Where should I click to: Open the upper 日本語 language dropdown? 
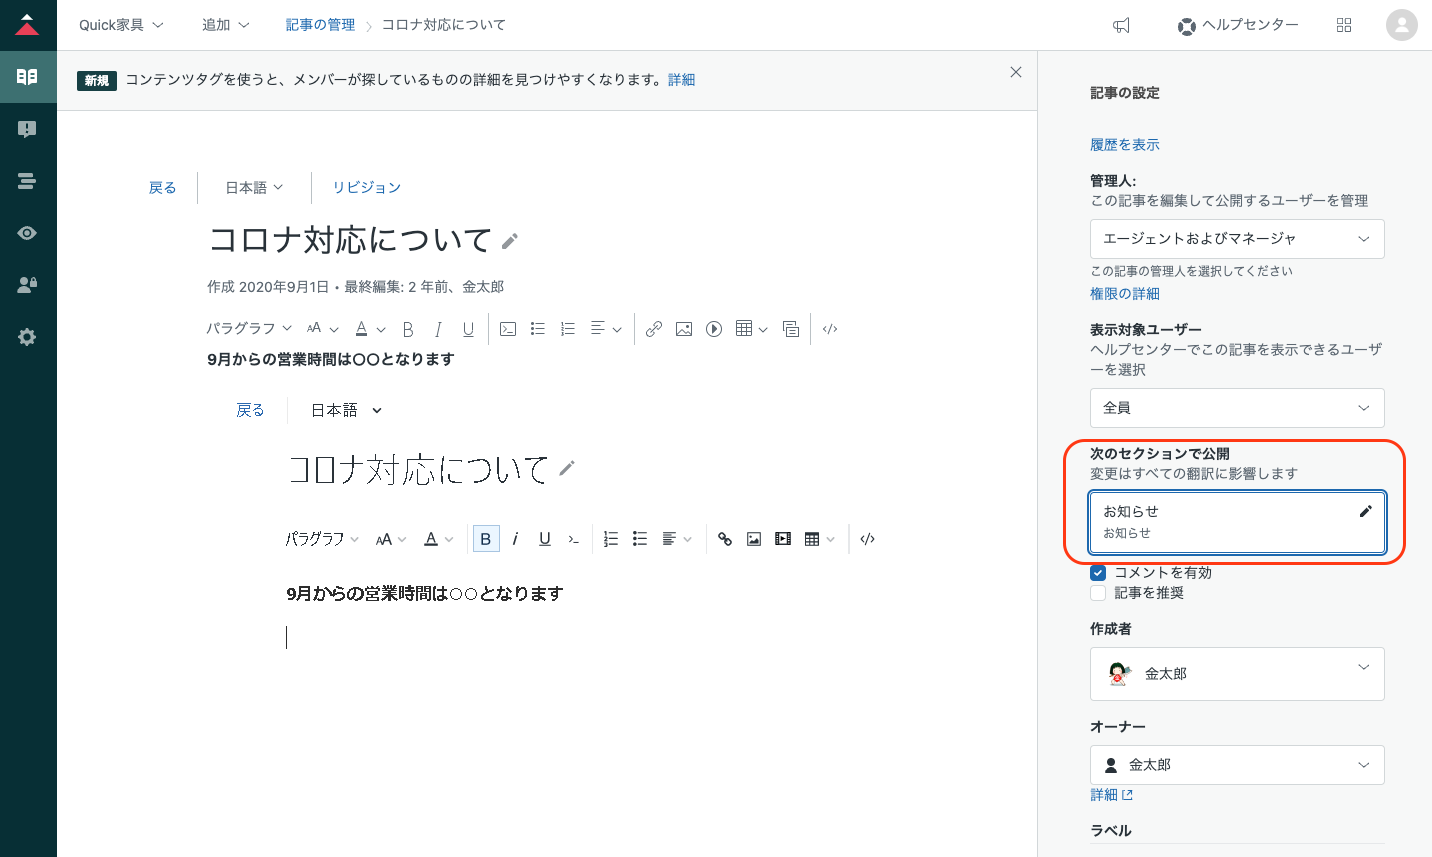[254, 188]
